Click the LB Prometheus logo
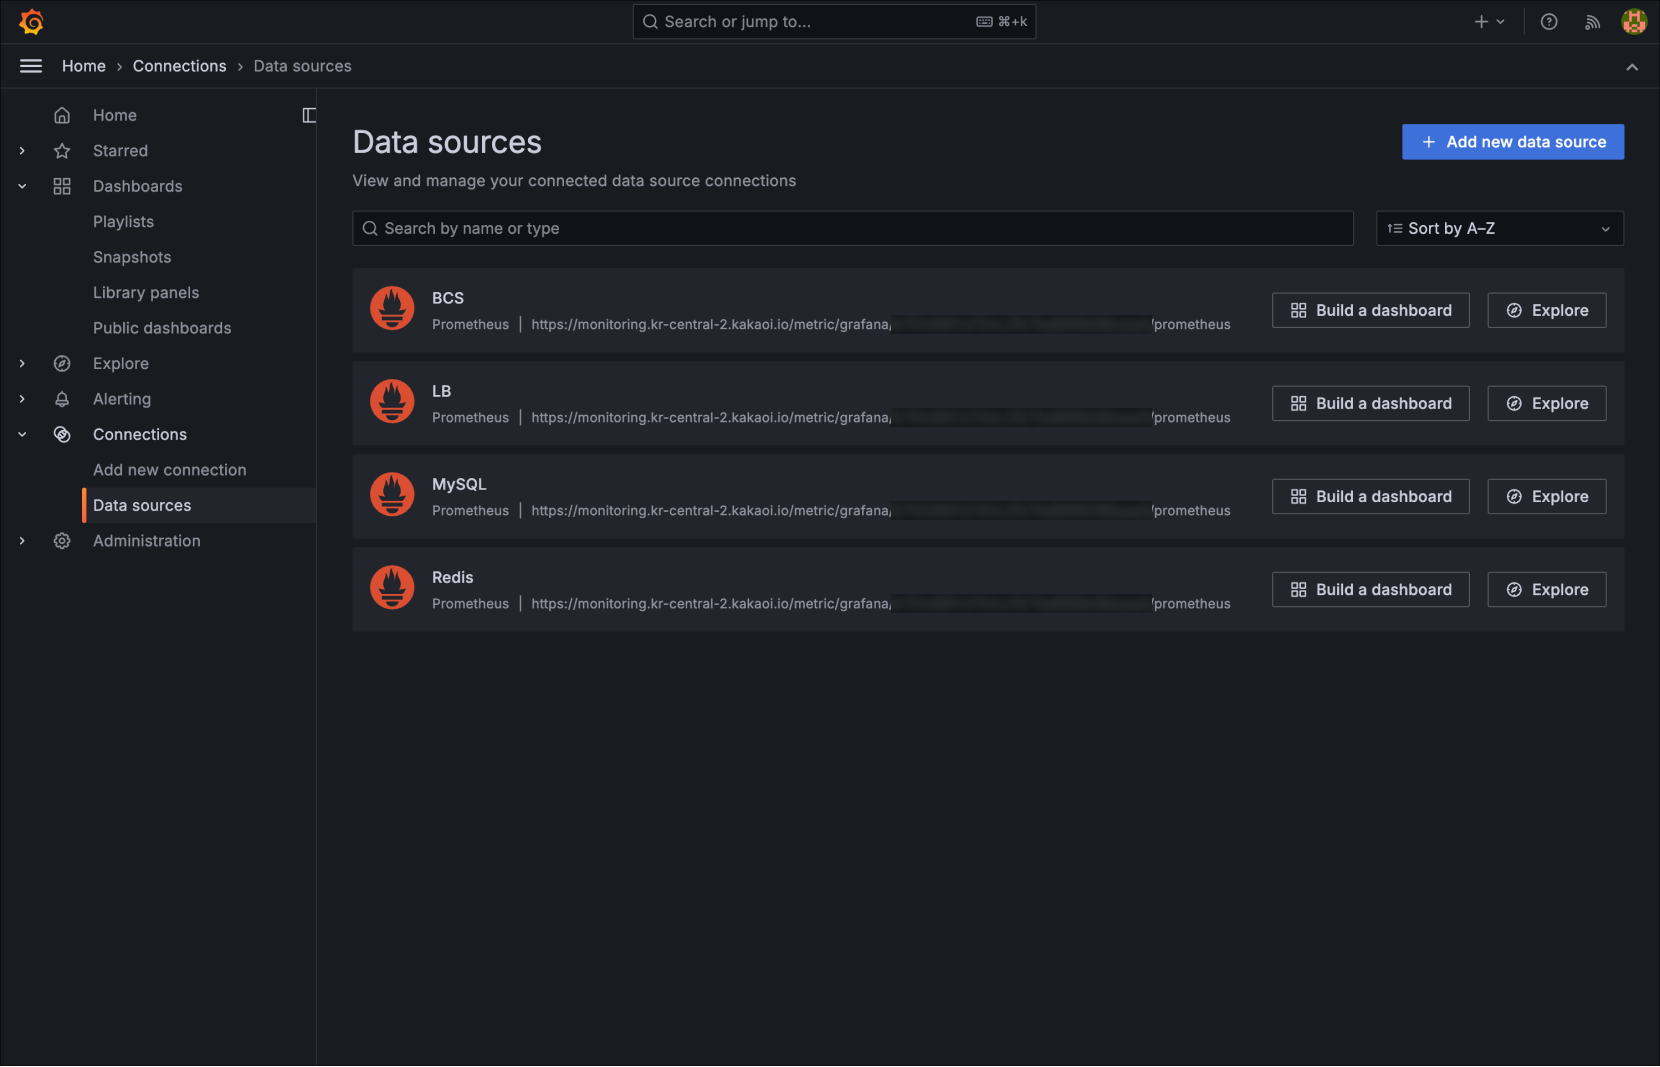The width and height of the screenshot is (1660, 1067). click(x=392, y=401)
